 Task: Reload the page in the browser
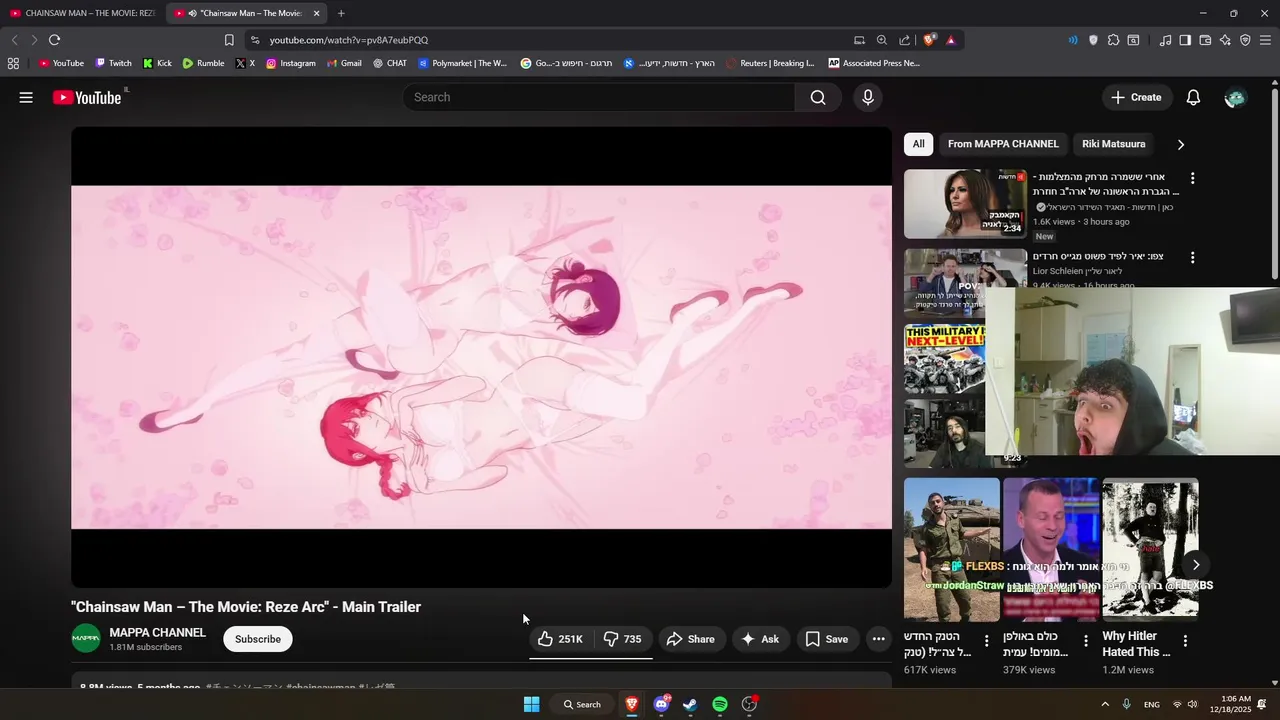tap(54, 40)
